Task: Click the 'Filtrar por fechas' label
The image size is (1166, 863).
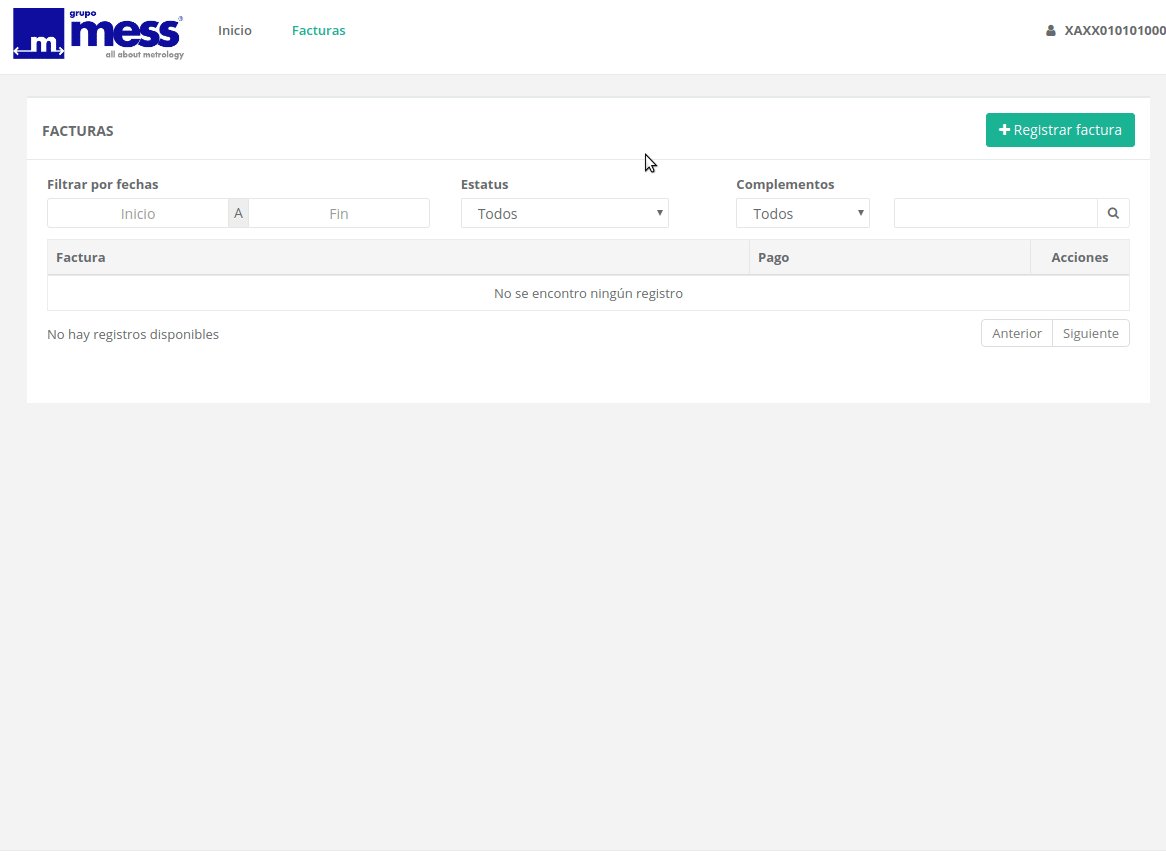Action: pos(103,184)
